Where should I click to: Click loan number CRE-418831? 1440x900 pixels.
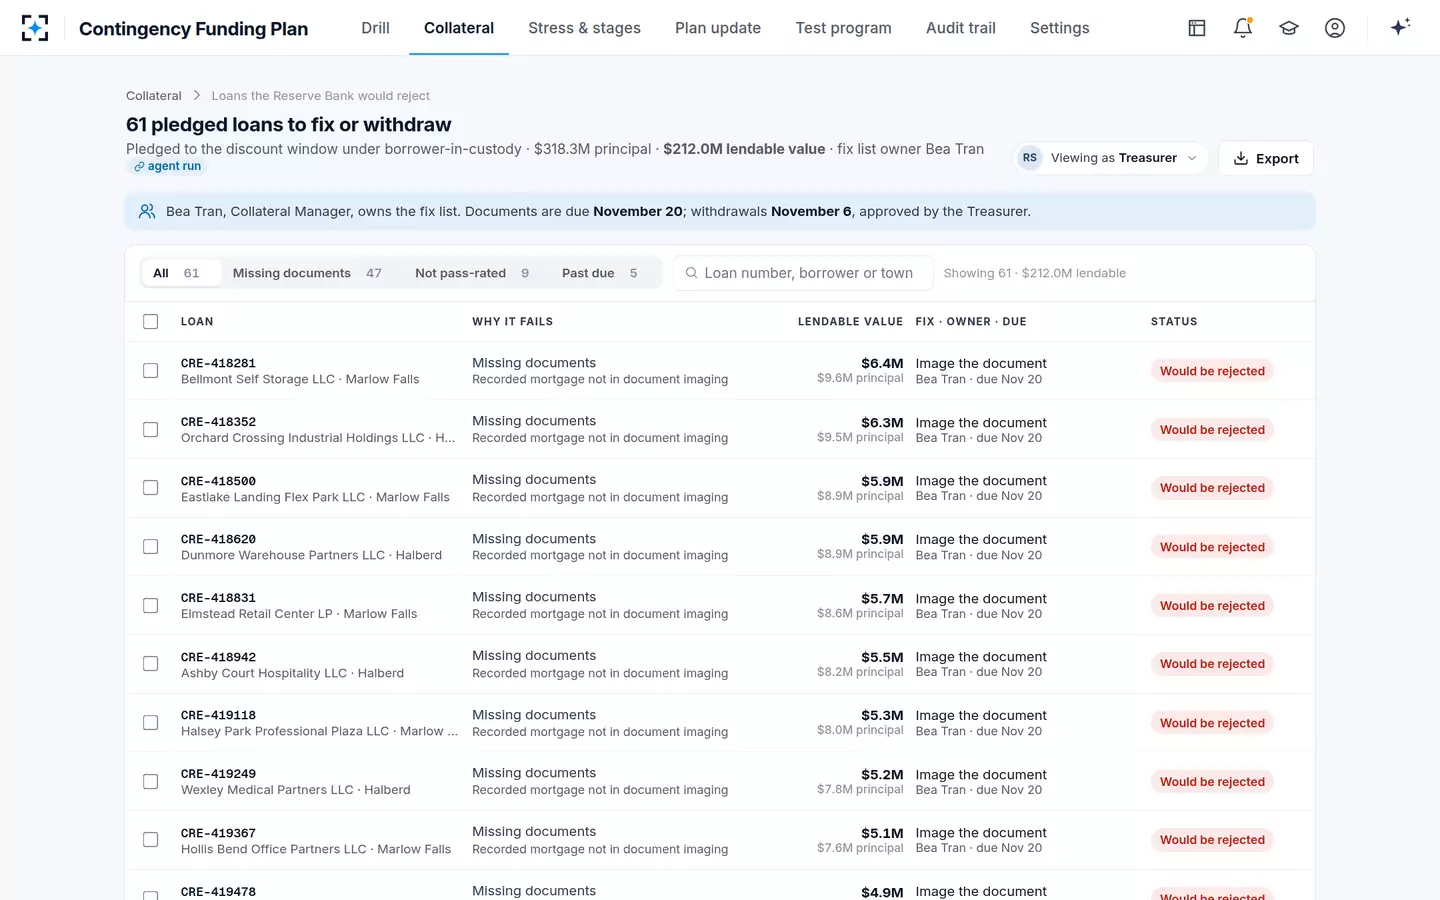(218, 598)
